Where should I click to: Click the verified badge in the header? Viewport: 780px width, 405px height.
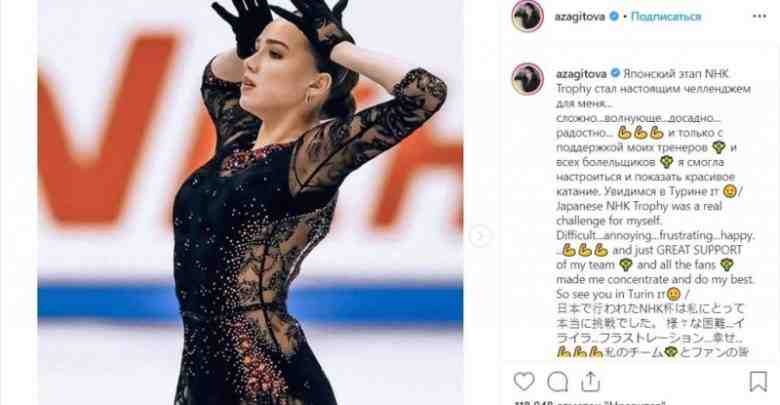tap(614, 16)
